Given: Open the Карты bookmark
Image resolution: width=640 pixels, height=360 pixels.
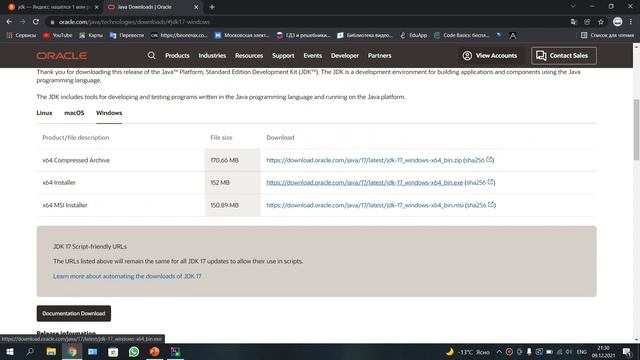Looking at the screenshot, I should tap(91, 36).
